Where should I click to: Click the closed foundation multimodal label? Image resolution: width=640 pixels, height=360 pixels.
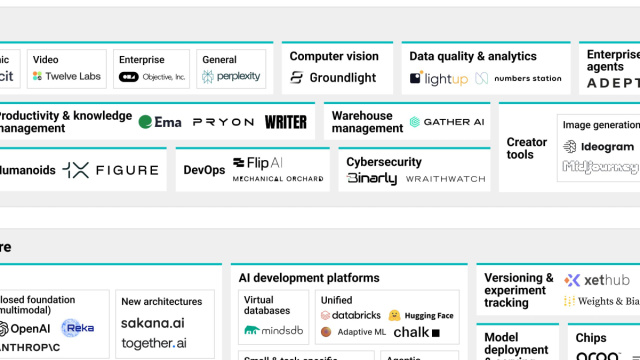pyautogui.click(x=38, y=305)
